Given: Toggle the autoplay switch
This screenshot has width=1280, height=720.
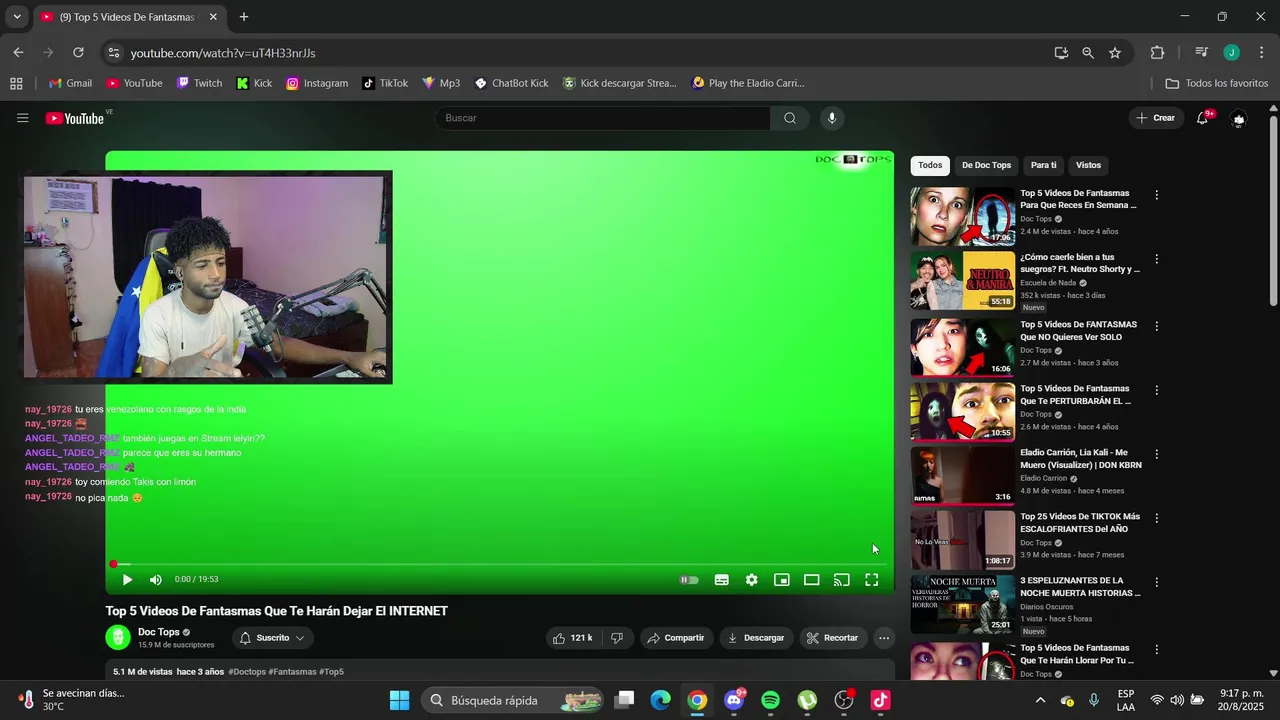Looking at the screenshot, I should pyautogui.click(x=689, y=579).
